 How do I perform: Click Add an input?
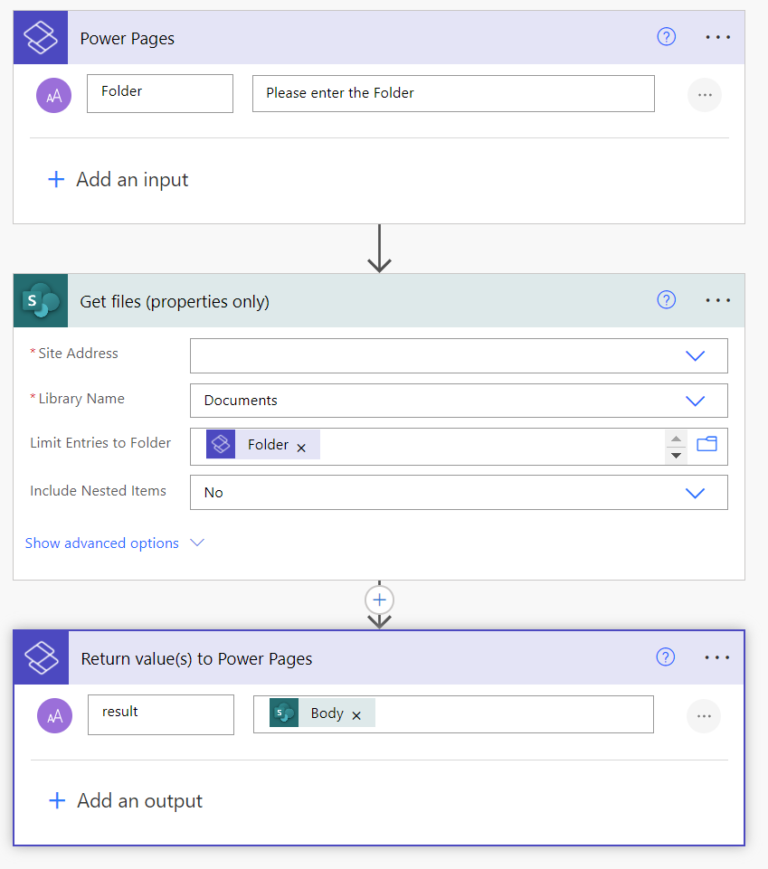[117, 179]
